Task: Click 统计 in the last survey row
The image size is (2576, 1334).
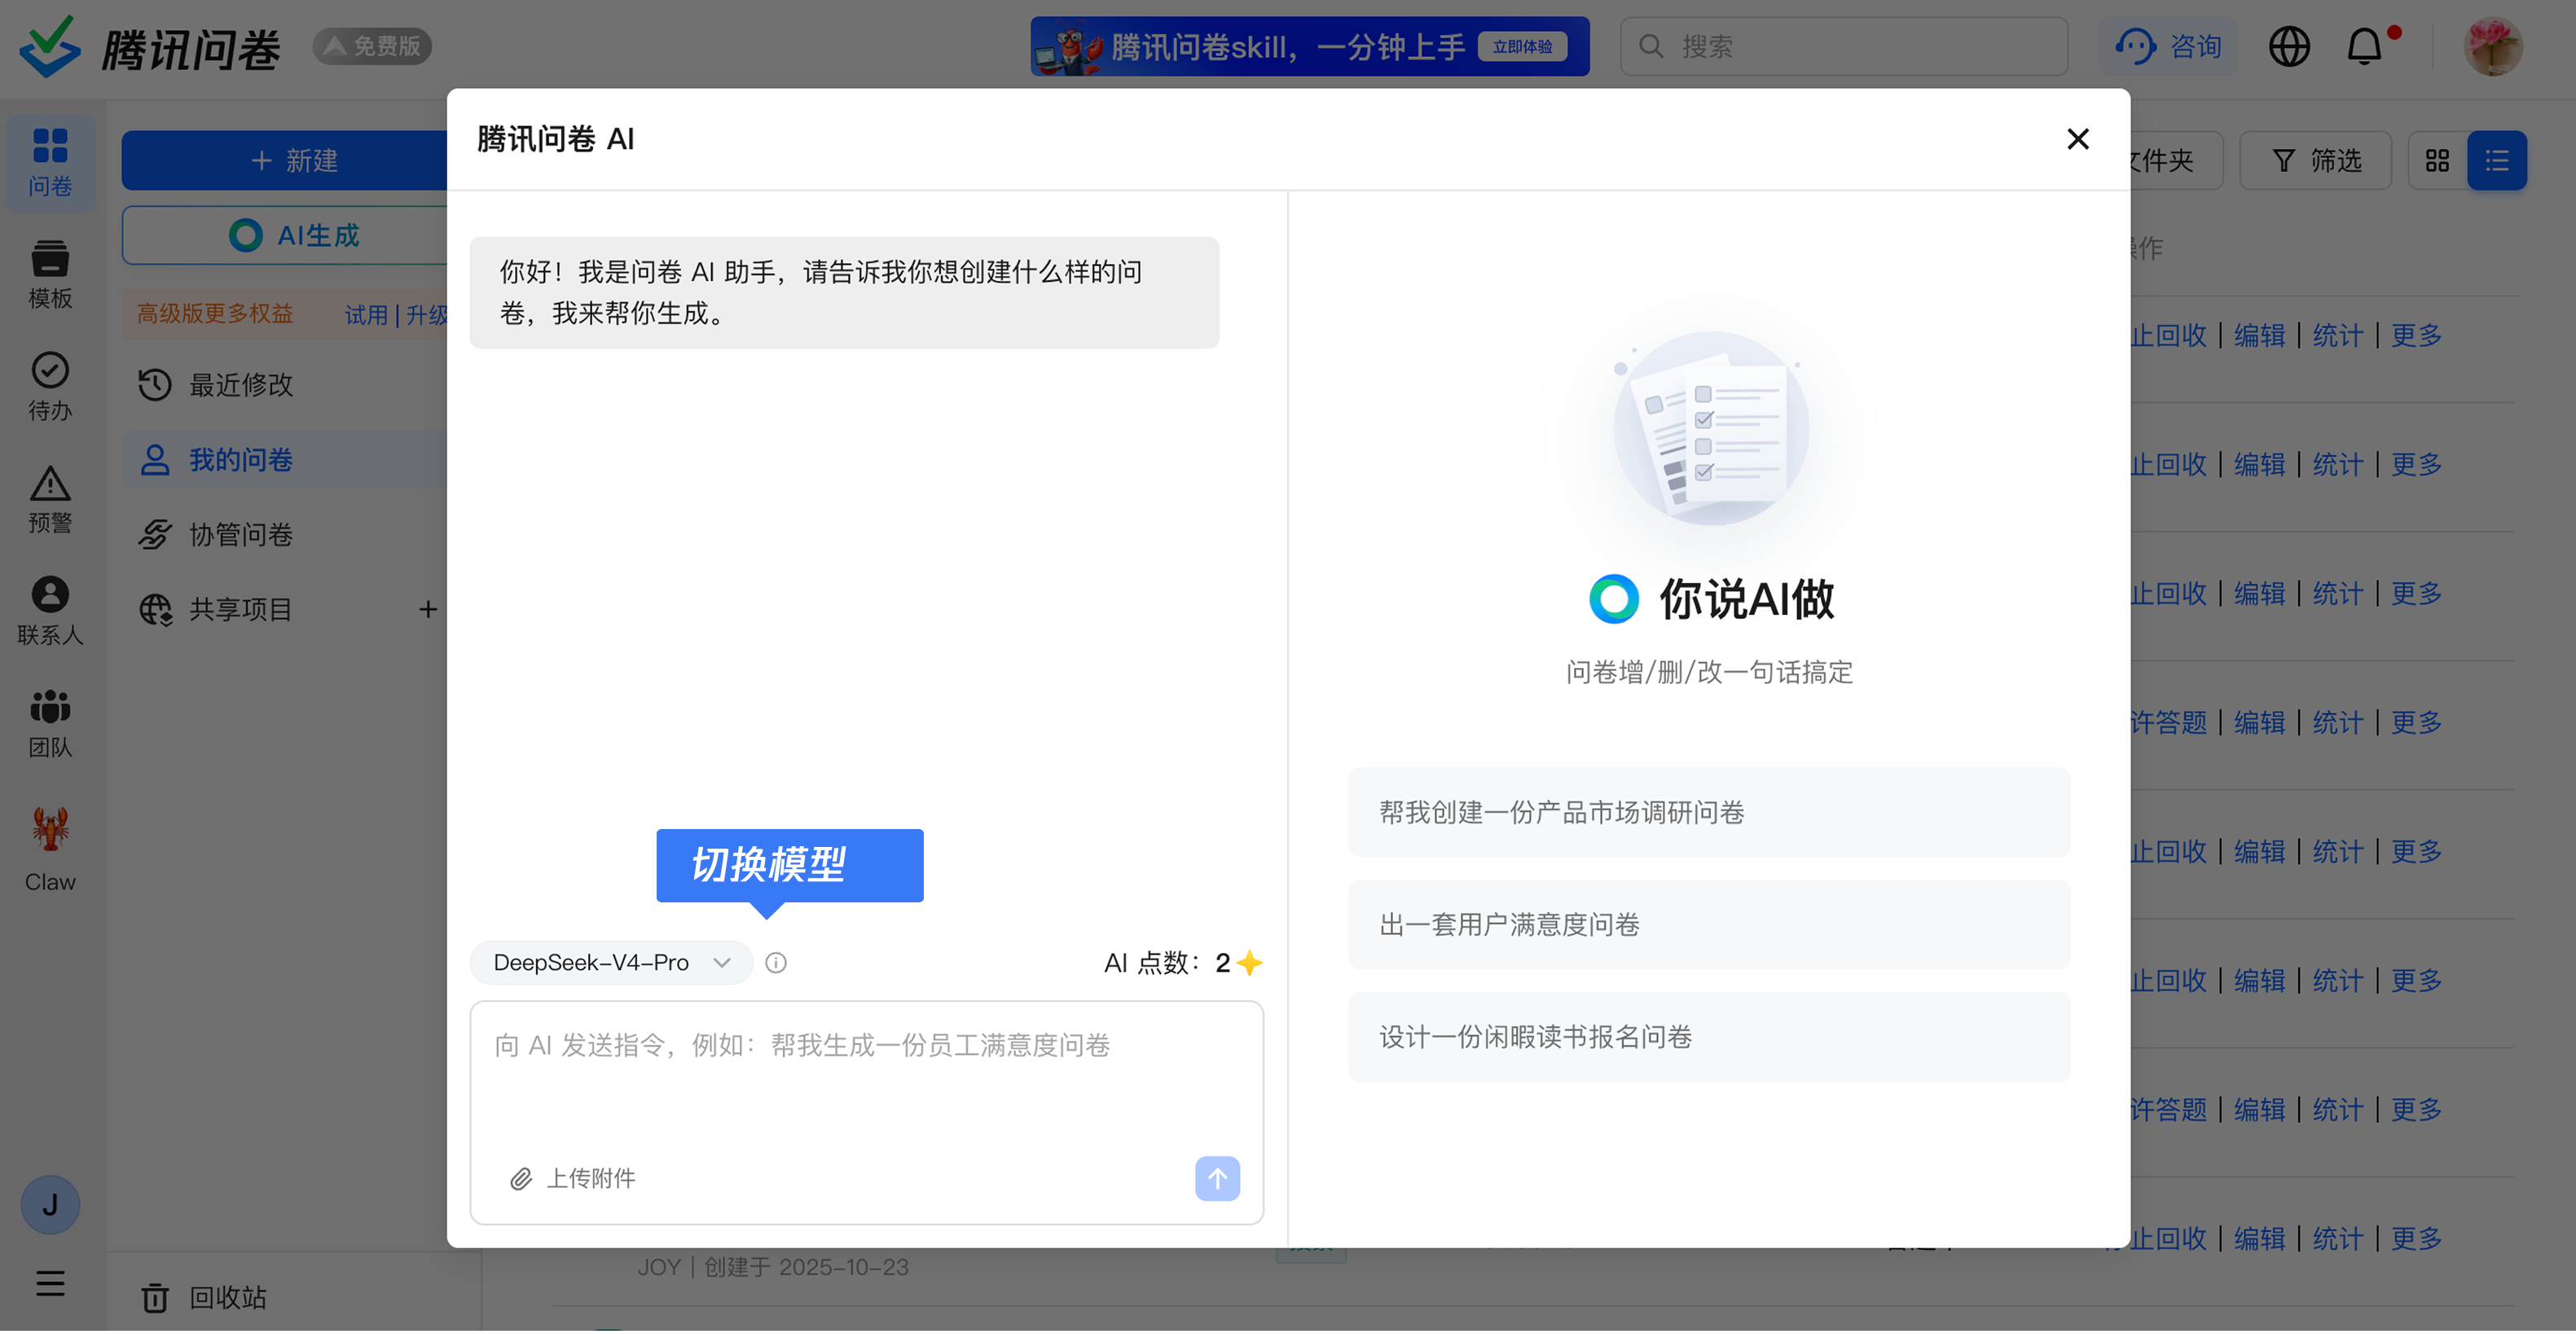Action: click(2338, 1239)
